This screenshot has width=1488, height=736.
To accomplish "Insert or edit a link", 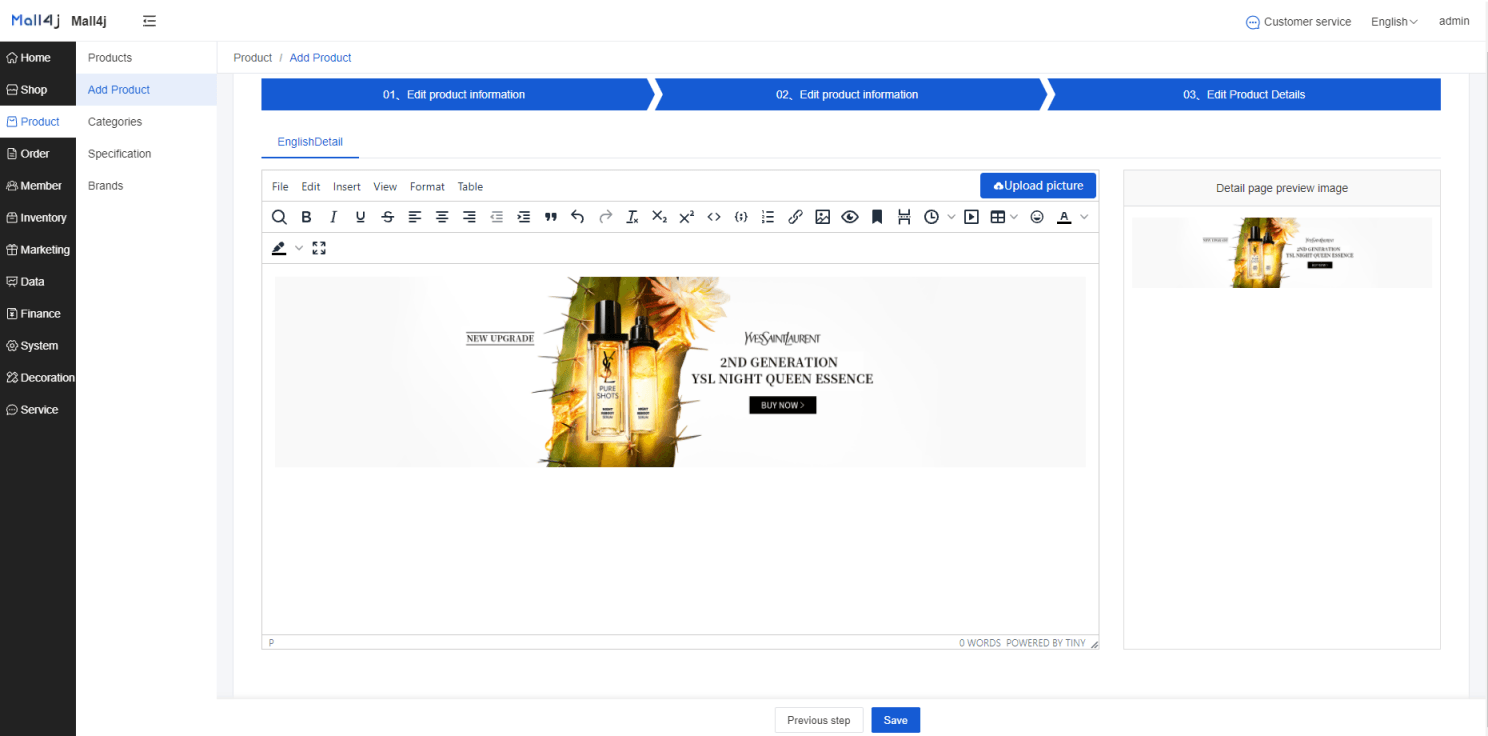I will pyautogui.click(x=795, y=217).
